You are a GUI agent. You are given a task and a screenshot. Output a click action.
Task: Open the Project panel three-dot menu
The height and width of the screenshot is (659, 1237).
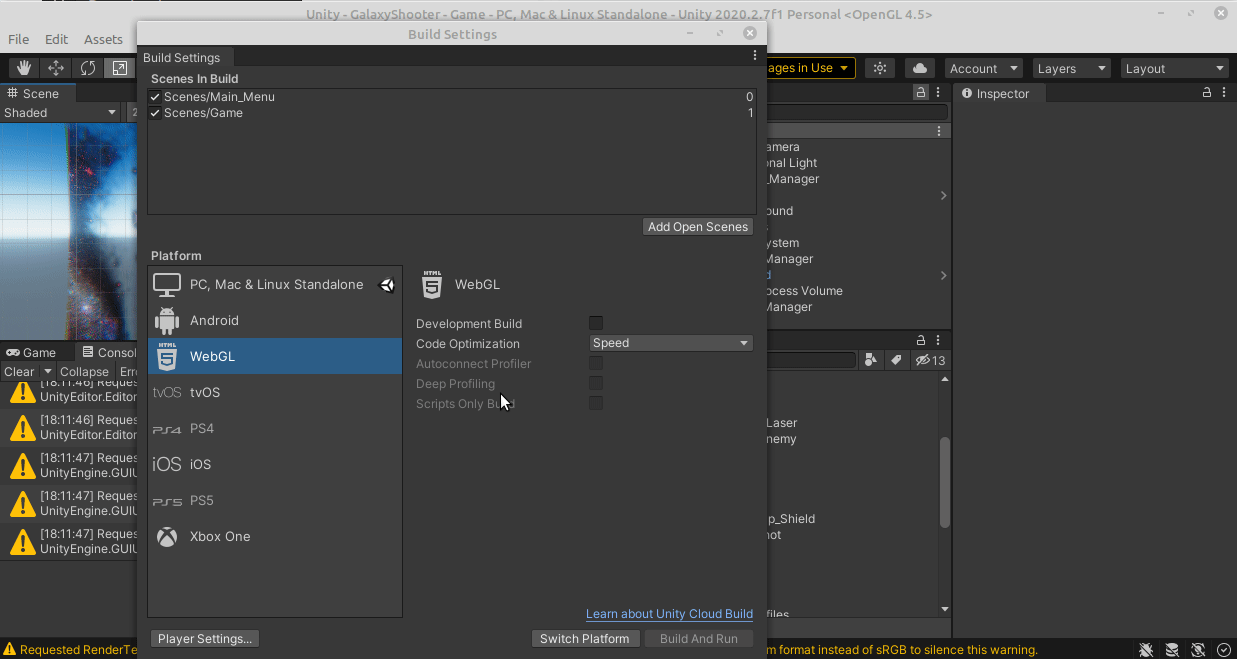point(939,340)
